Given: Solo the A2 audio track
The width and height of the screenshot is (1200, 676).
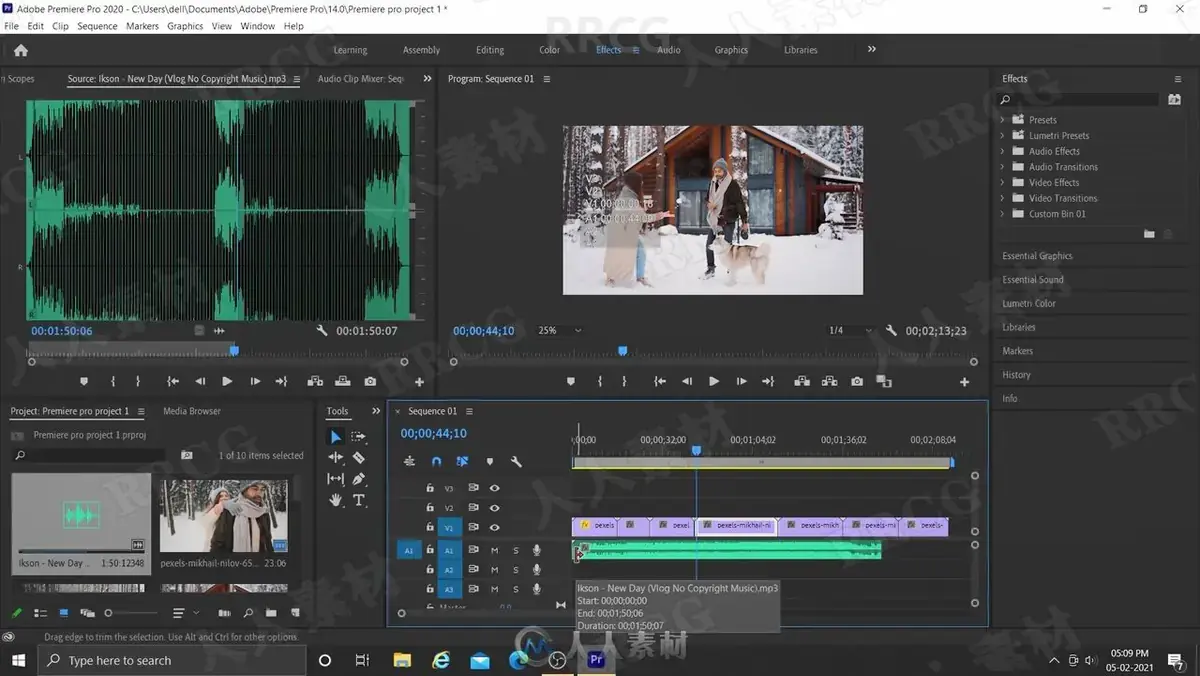Looking at the screenshot, I should click(516, 570).
